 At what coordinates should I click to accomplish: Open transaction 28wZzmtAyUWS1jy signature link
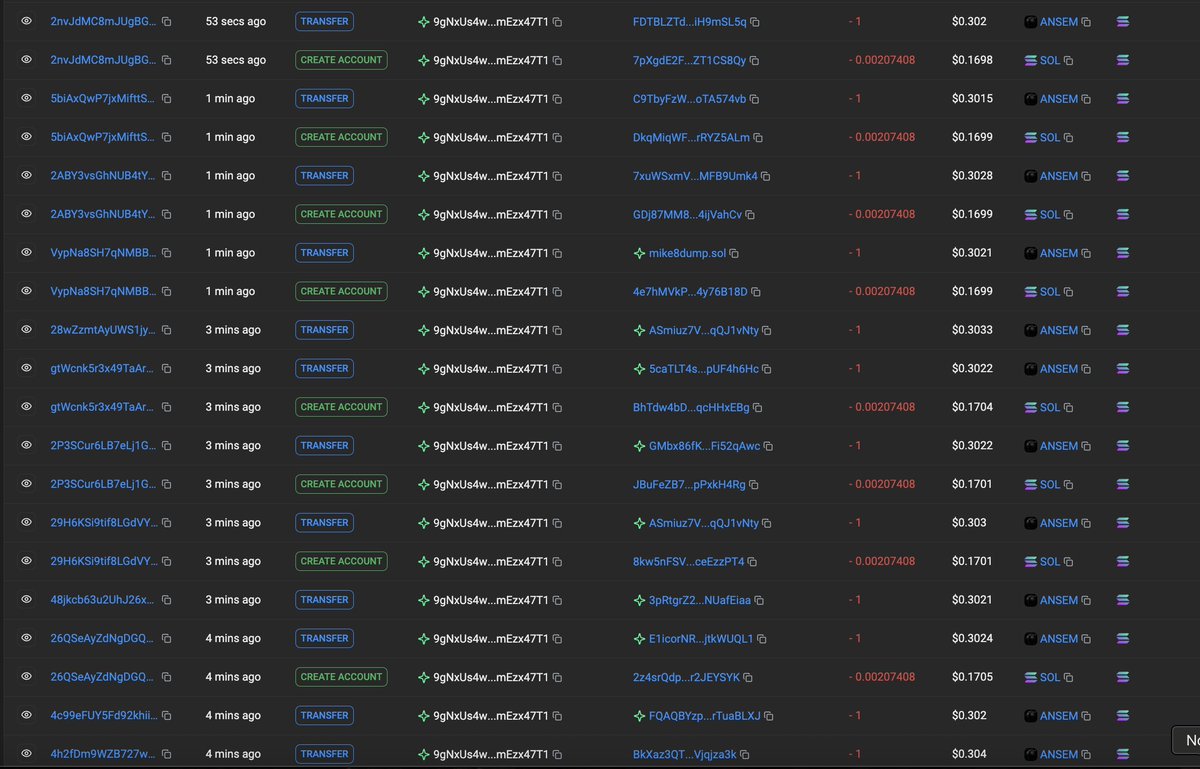tap(103, 330)
